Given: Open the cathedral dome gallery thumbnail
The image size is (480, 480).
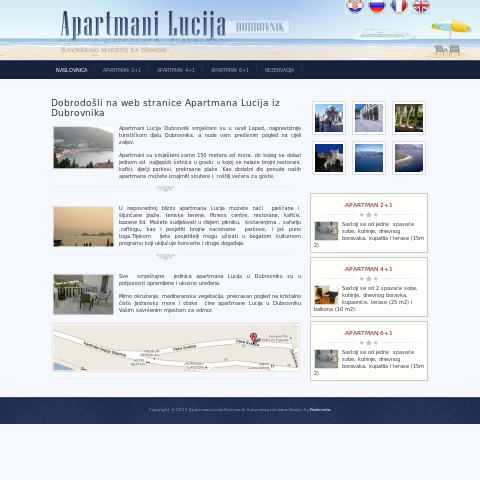Looking at the screenshot, I should [x=329, y=118].
